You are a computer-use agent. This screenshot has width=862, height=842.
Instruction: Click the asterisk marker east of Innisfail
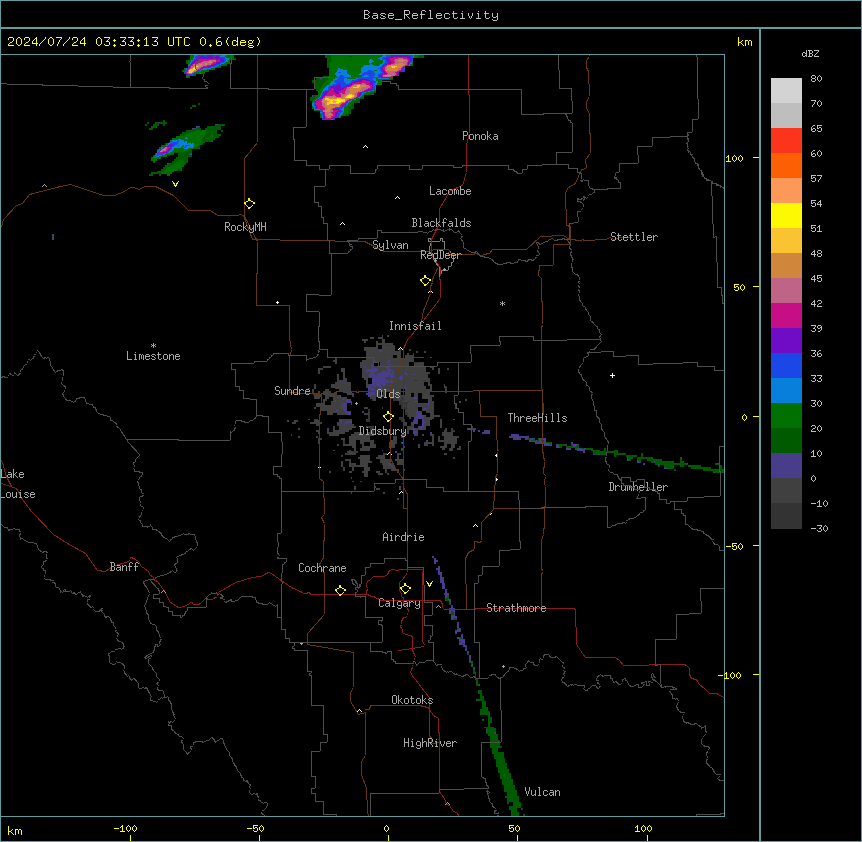(x=502, y=303)
